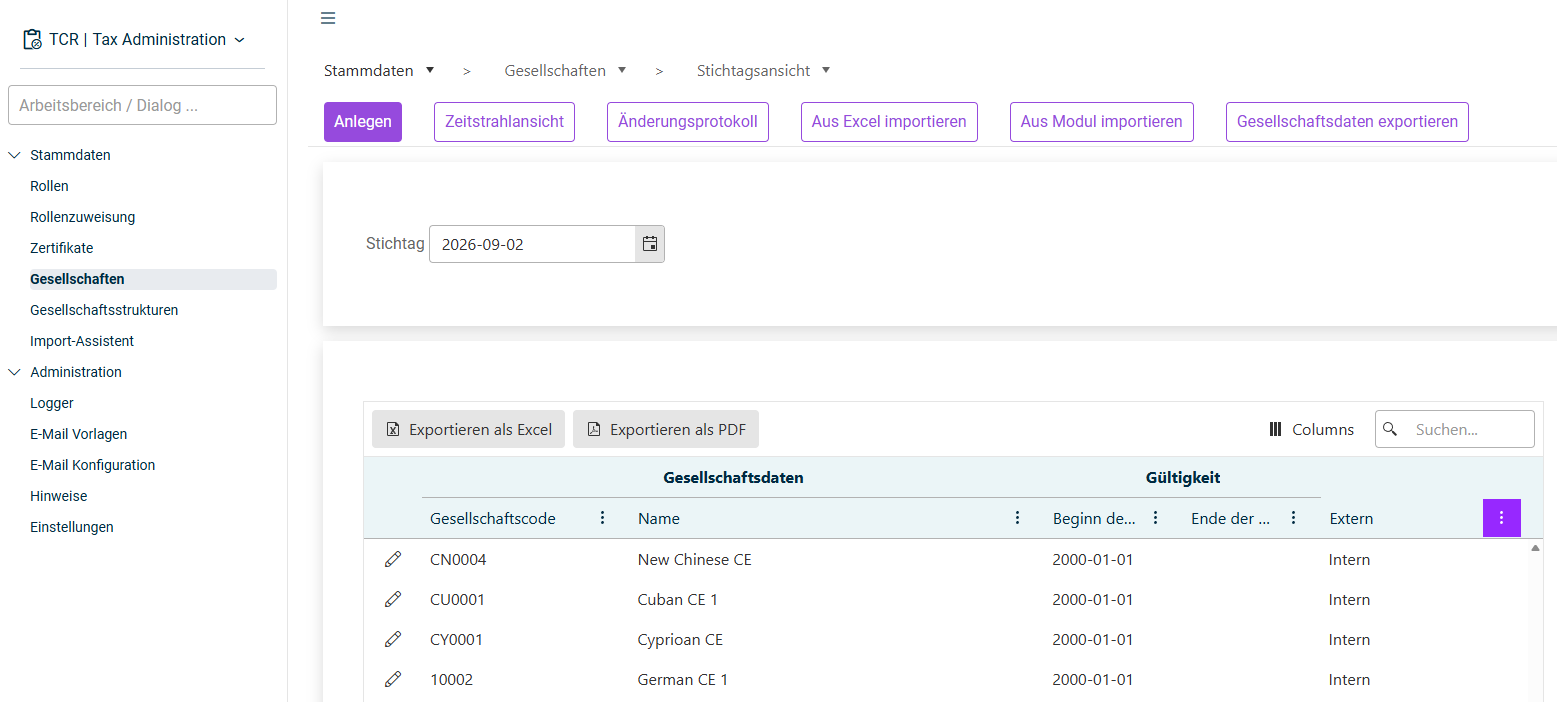
Task: Open Einstellungen in the sidebar
Action: [72, 527]
